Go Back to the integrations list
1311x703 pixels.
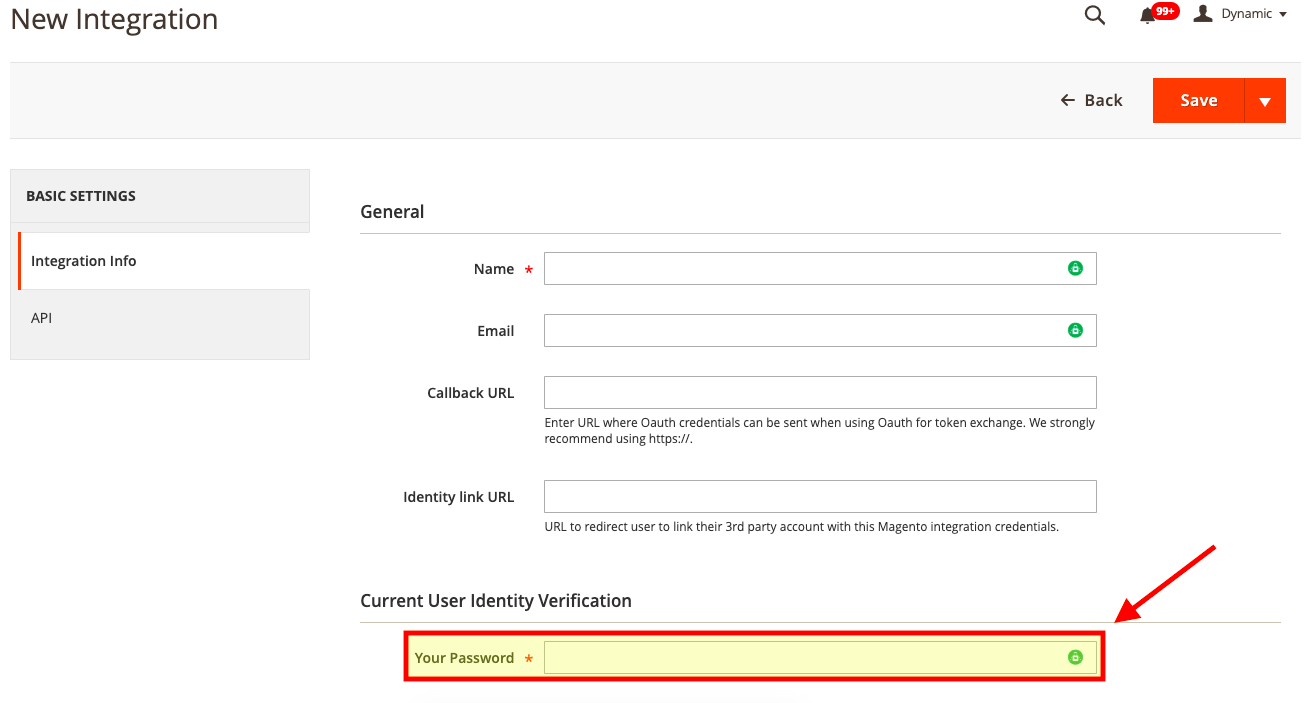pos(1092,100)
